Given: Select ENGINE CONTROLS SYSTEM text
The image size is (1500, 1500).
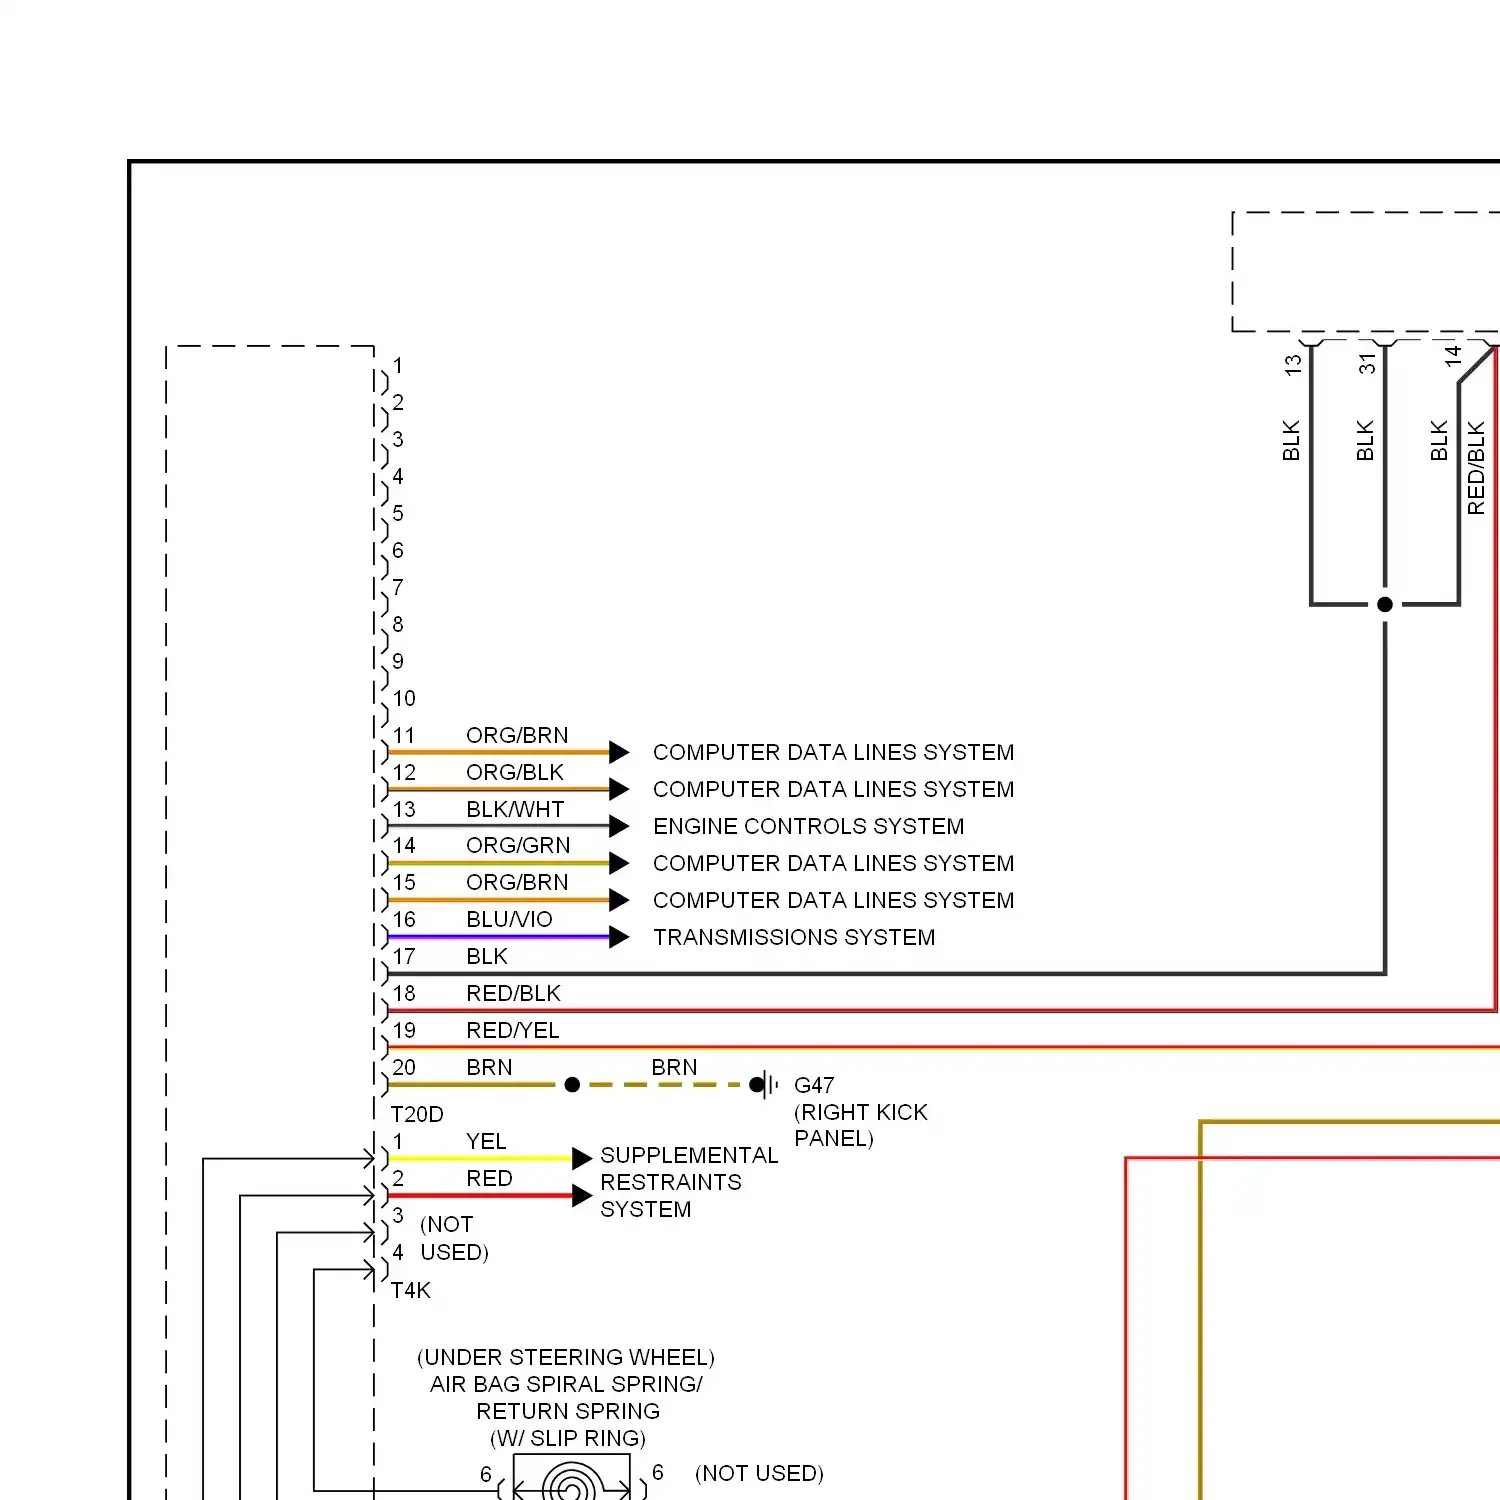Looking at the screenshot, I should [809, 826].
